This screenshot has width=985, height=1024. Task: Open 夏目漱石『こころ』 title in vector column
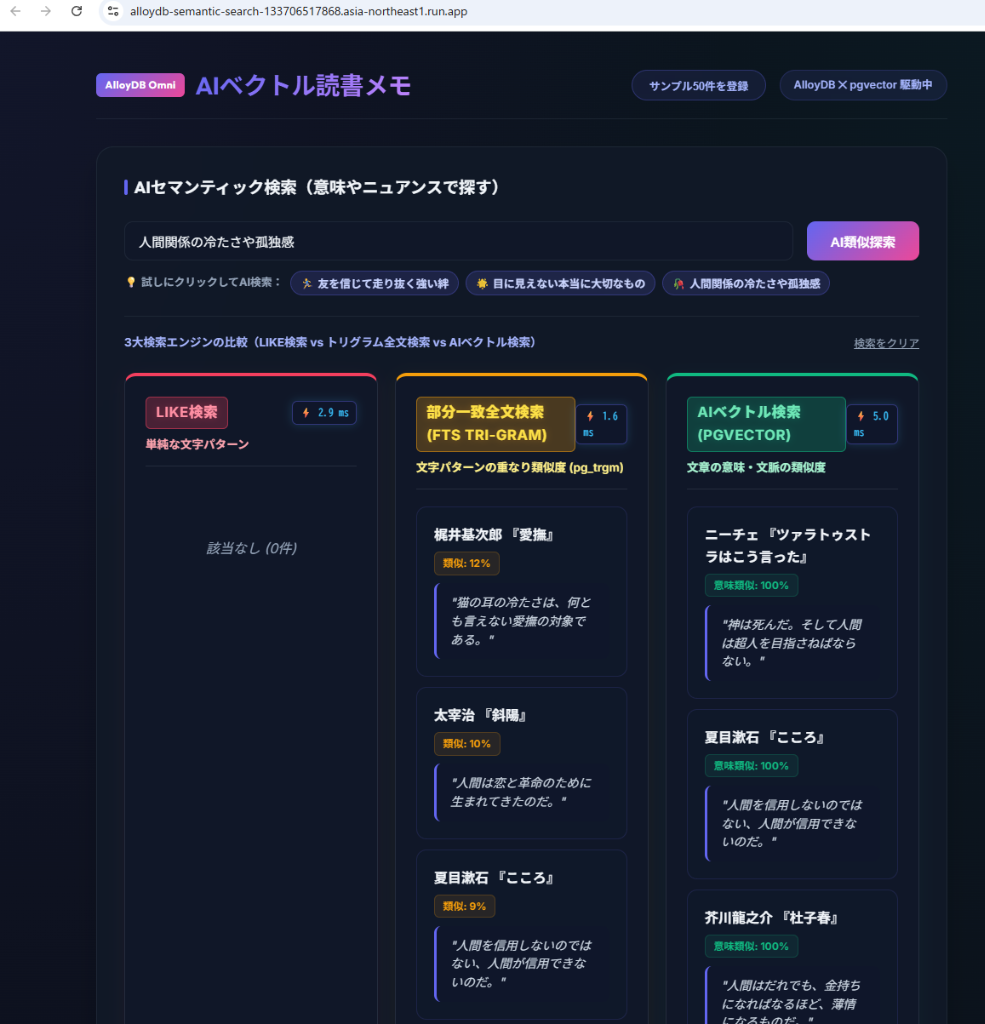pos(765,737)
